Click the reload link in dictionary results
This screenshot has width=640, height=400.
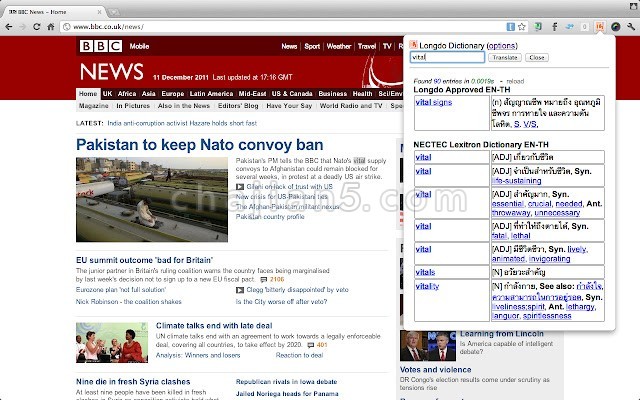[x=515, y=81]
